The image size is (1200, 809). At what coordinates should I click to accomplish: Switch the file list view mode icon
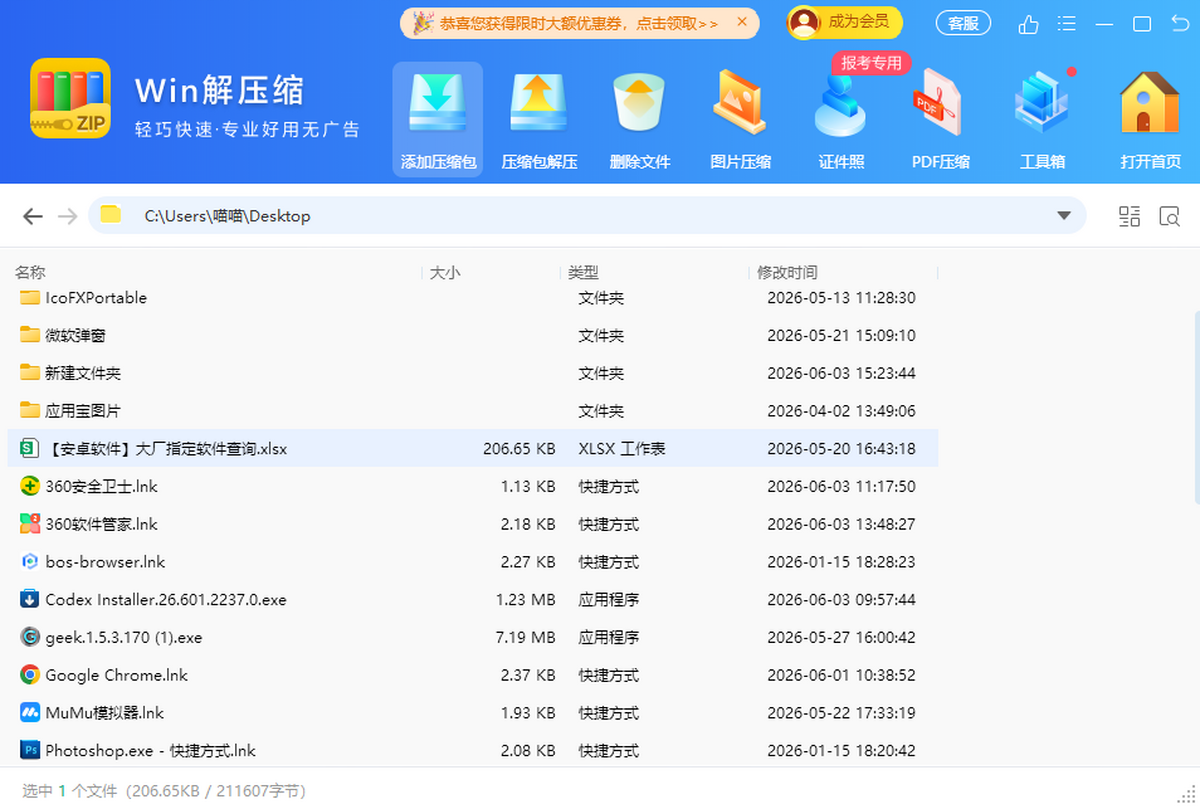tap(1129, 216)
